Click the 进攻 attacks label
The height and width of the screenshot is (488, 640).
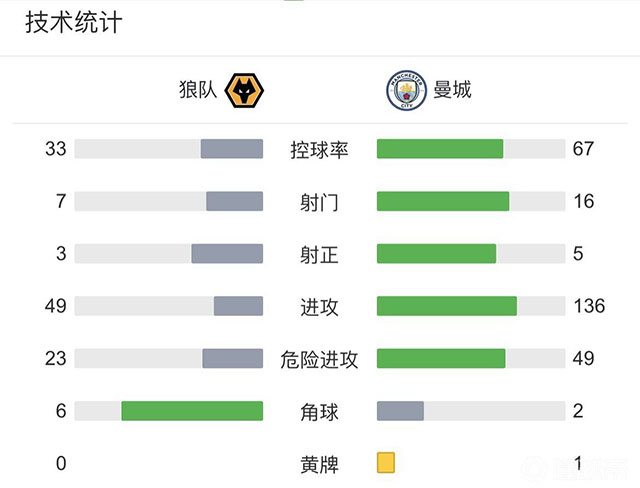[x=319, y=307]
